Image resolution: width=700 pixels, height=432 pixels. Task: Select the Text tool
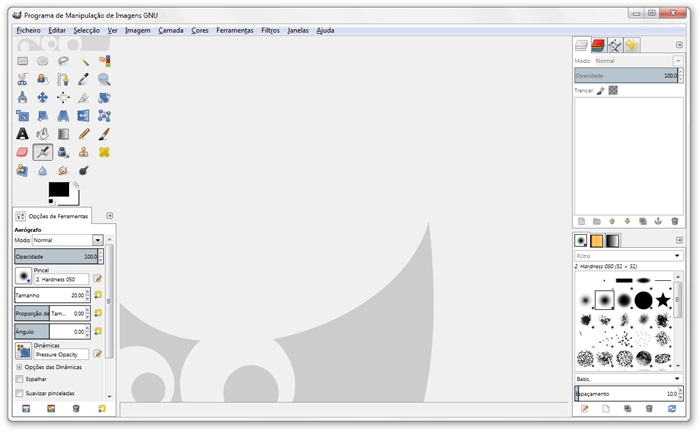coord(22,134)
